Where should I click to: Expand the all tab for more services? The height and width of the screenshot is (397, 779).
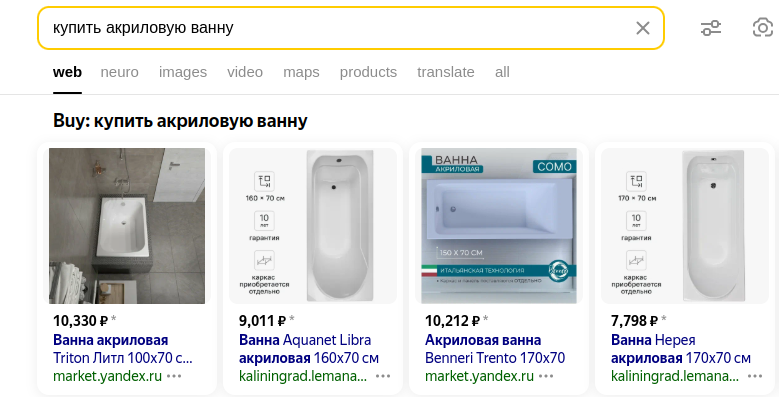coord(502,73)
